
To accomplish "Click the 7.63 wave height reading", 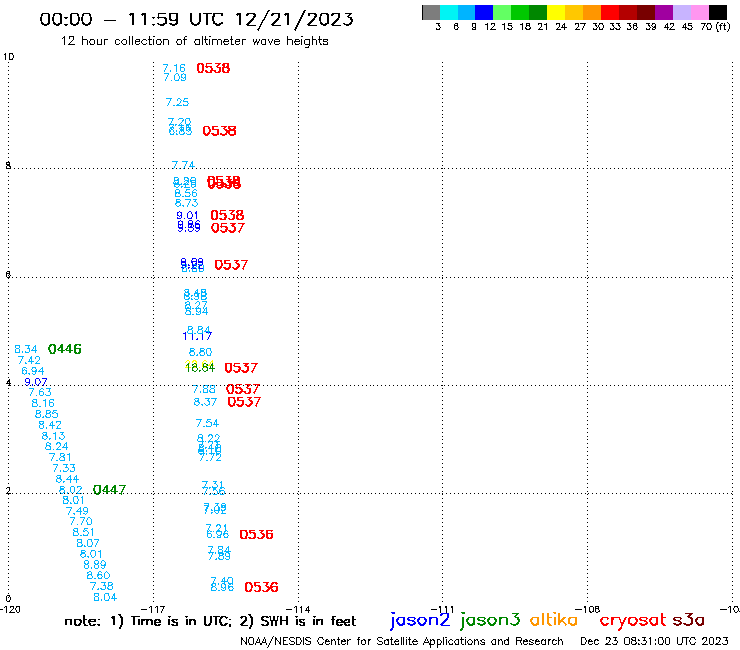I will (40, 392).
